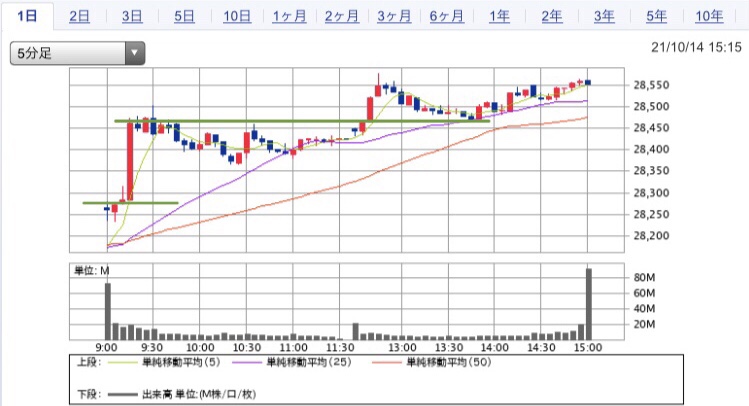
Task: Open the 6ヶ月 chart range
Action: tap(446, 16)
